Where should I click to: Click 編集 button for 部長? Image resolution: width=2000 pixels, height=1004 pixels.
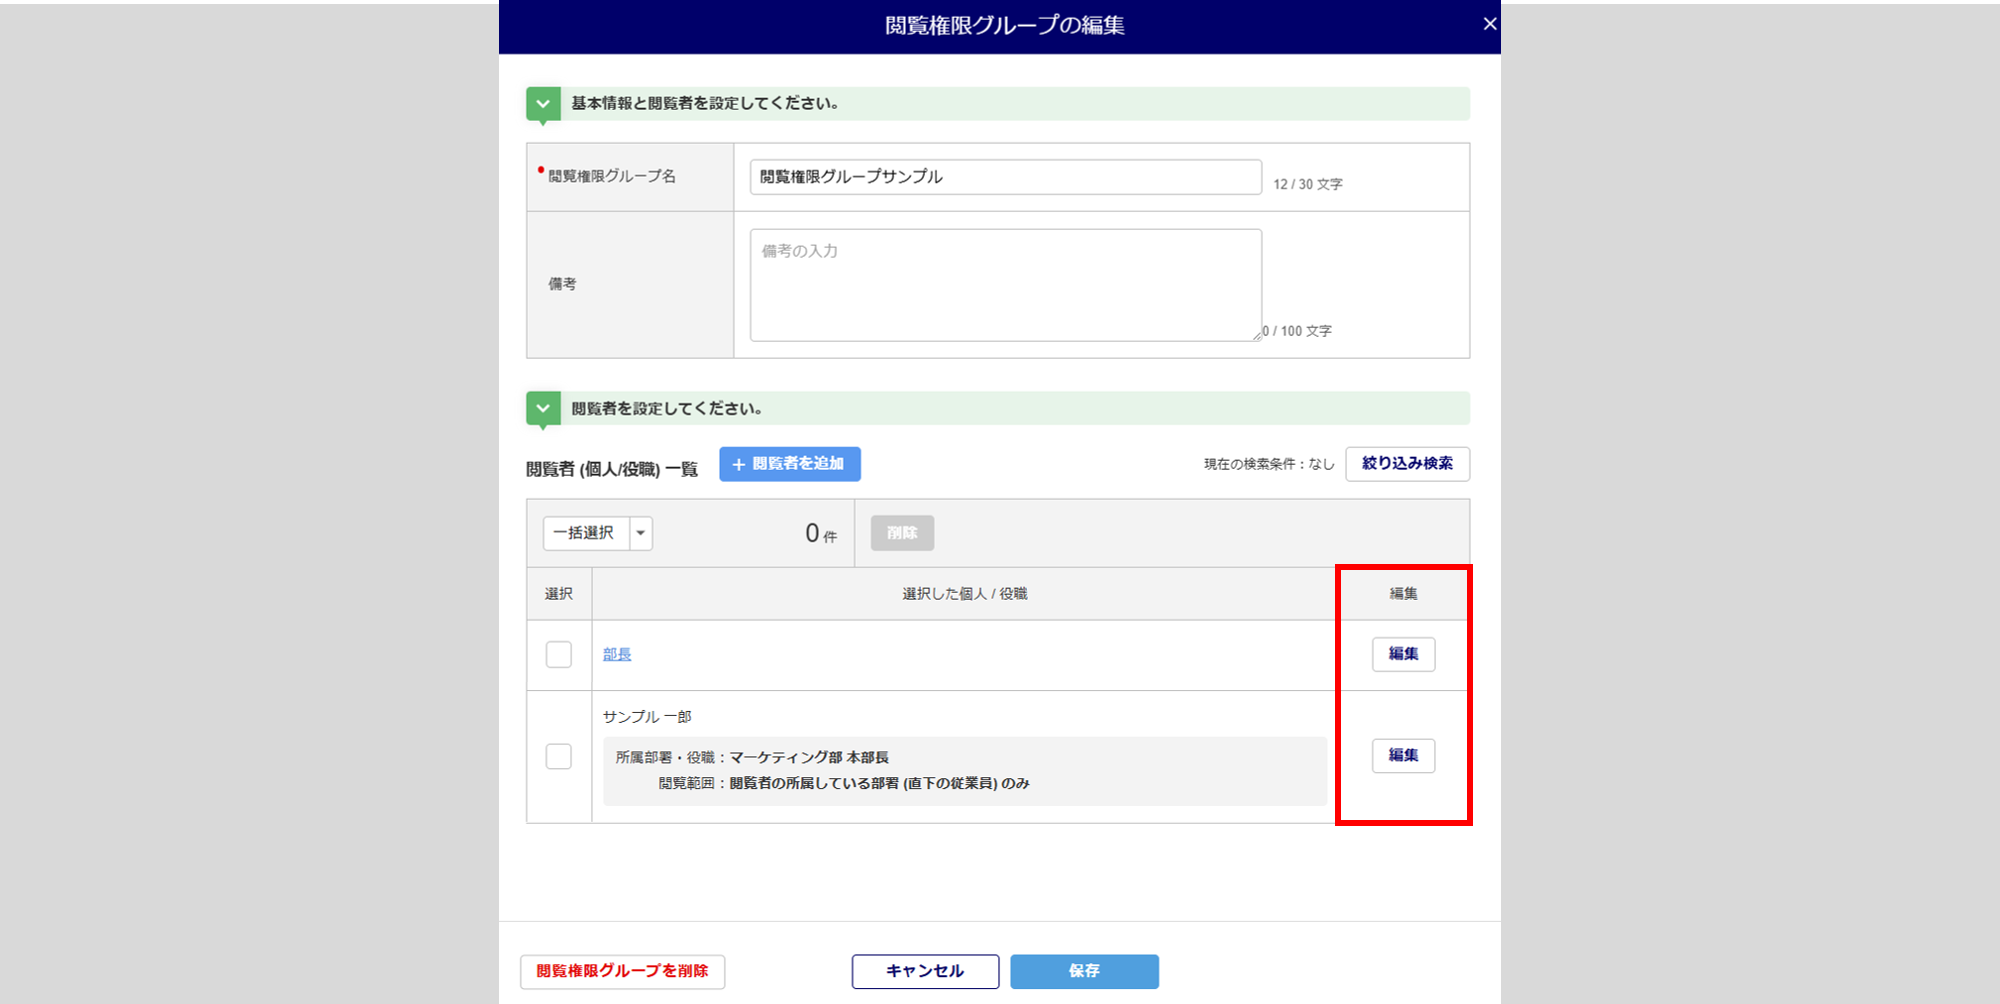[1403, 654]
